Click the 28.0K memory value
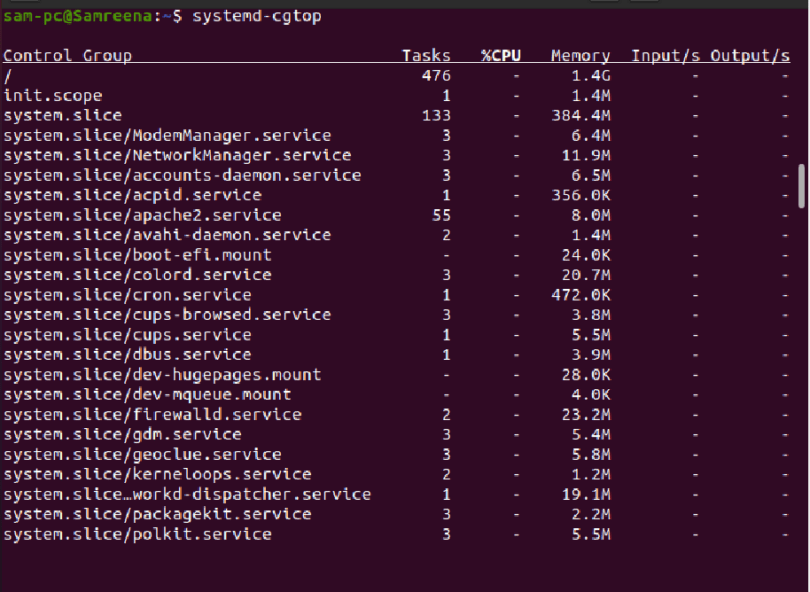810x592 pixels. [586, 375]
